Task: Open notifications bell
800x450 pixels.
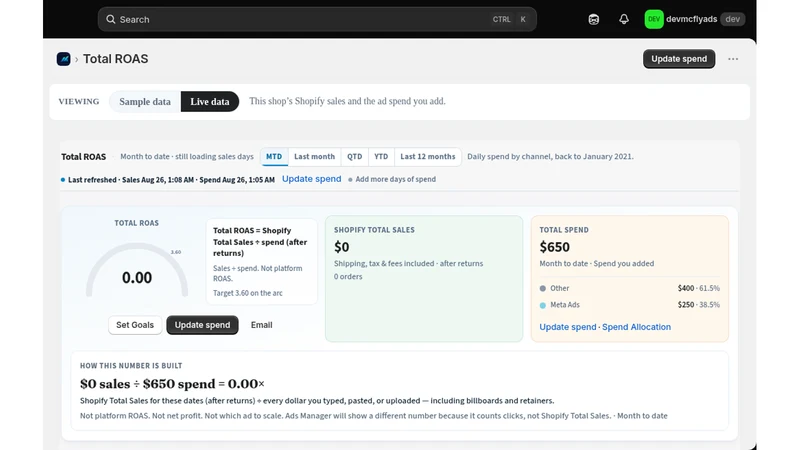Action: coord(623,19)
